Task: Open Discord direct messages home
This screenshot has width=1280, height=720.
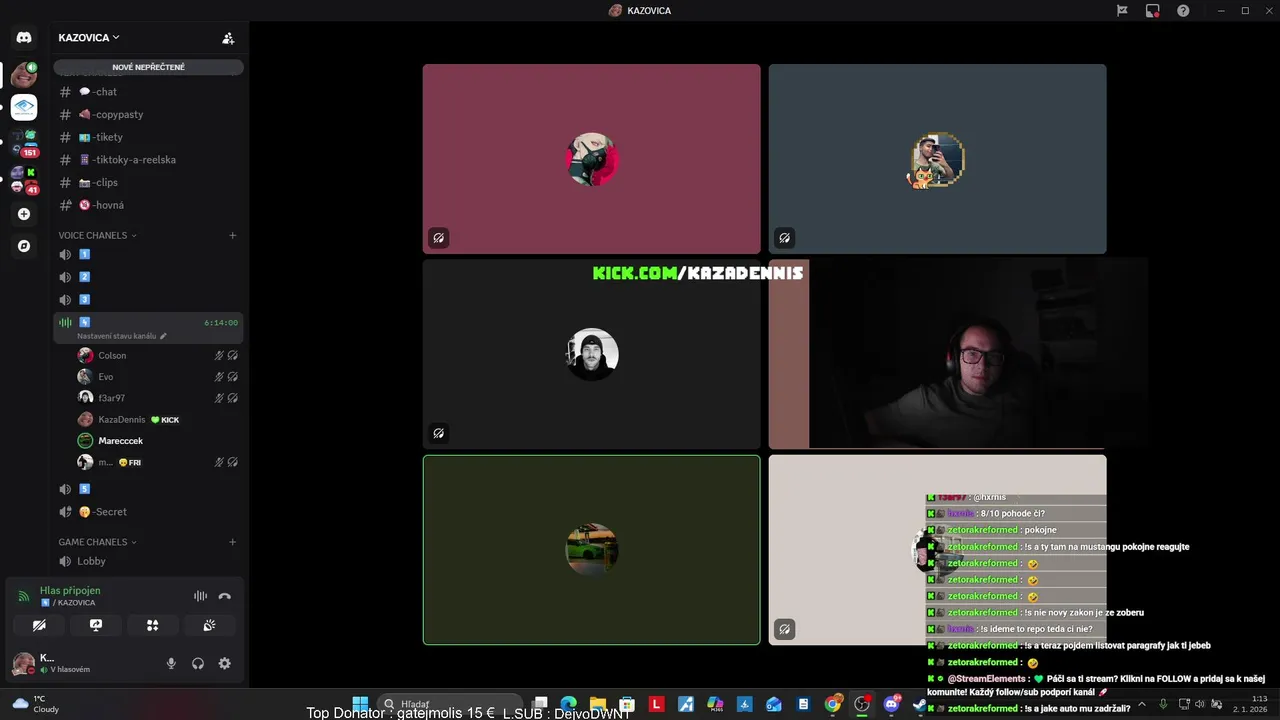Action: [x=24, y=38]
